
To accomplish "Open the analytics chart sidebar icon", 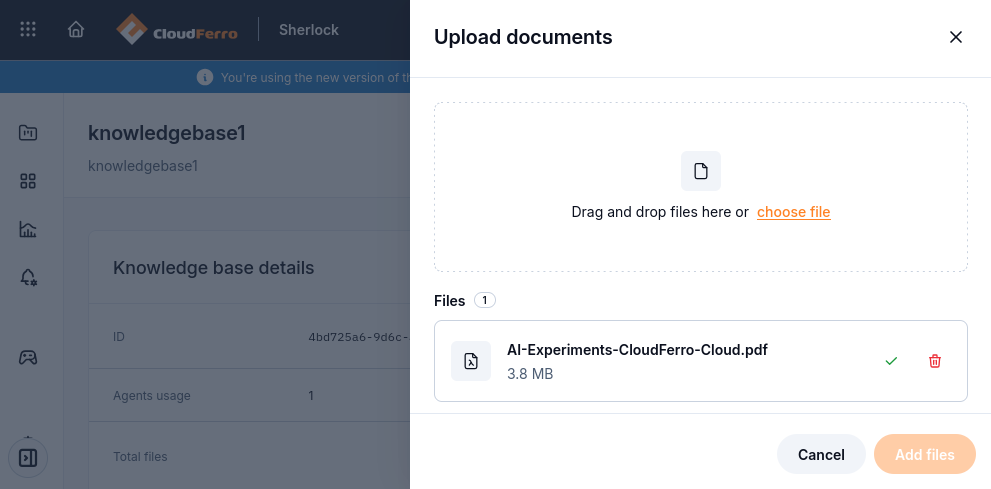I will tap(28, 229).
